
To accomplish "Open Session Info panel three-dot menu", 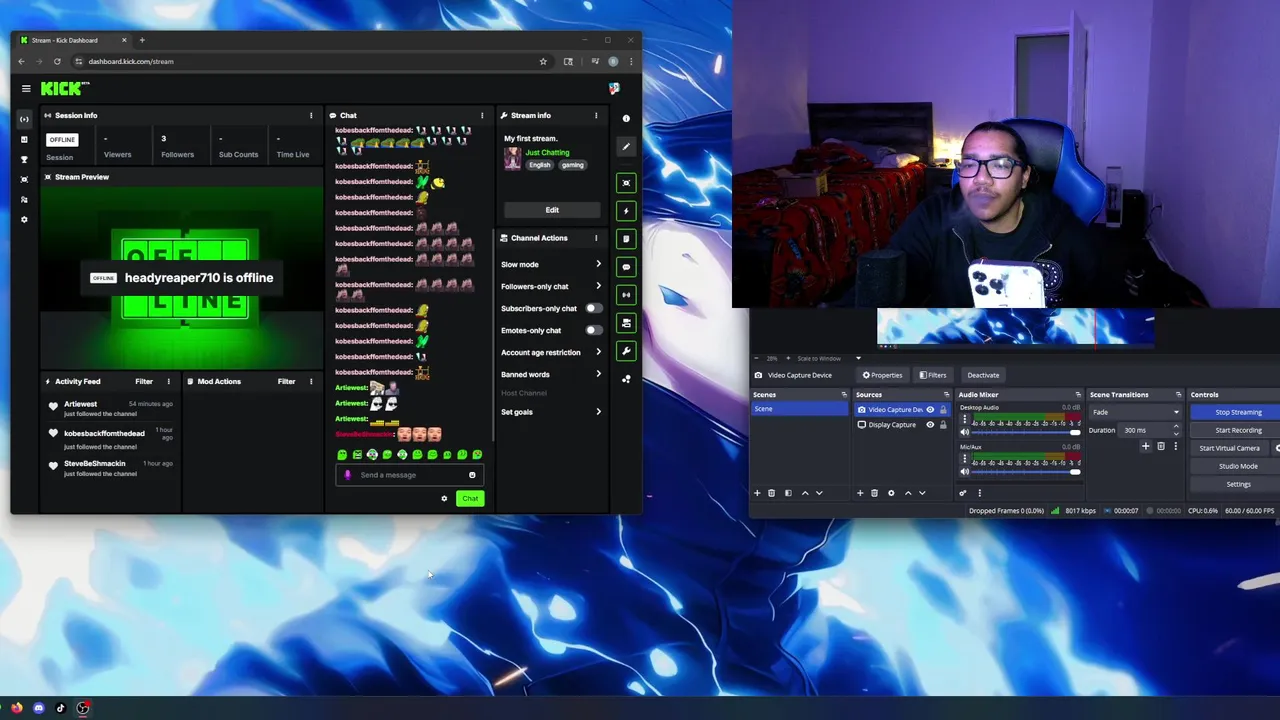I will click(311, 115).
